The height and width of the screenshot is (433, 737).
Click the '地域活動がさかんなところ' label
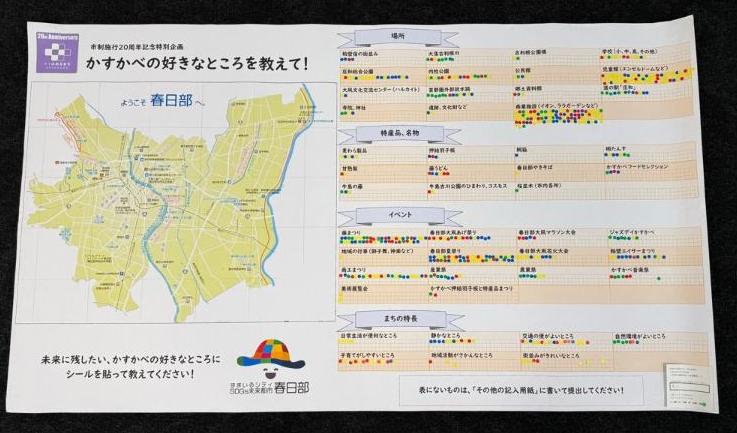(x=462, y=356)
